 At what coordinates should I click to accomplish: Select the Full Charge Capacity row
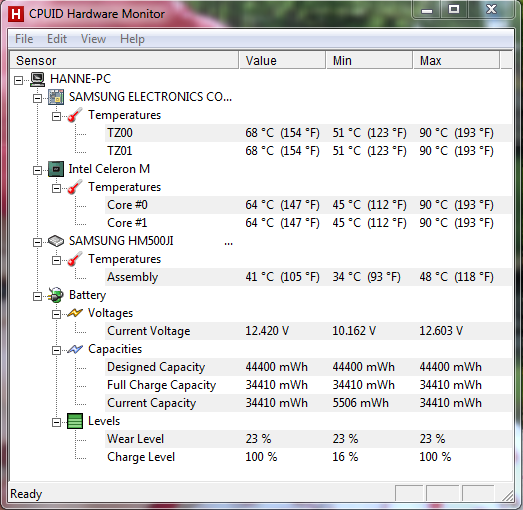click(x=309, y=385)
